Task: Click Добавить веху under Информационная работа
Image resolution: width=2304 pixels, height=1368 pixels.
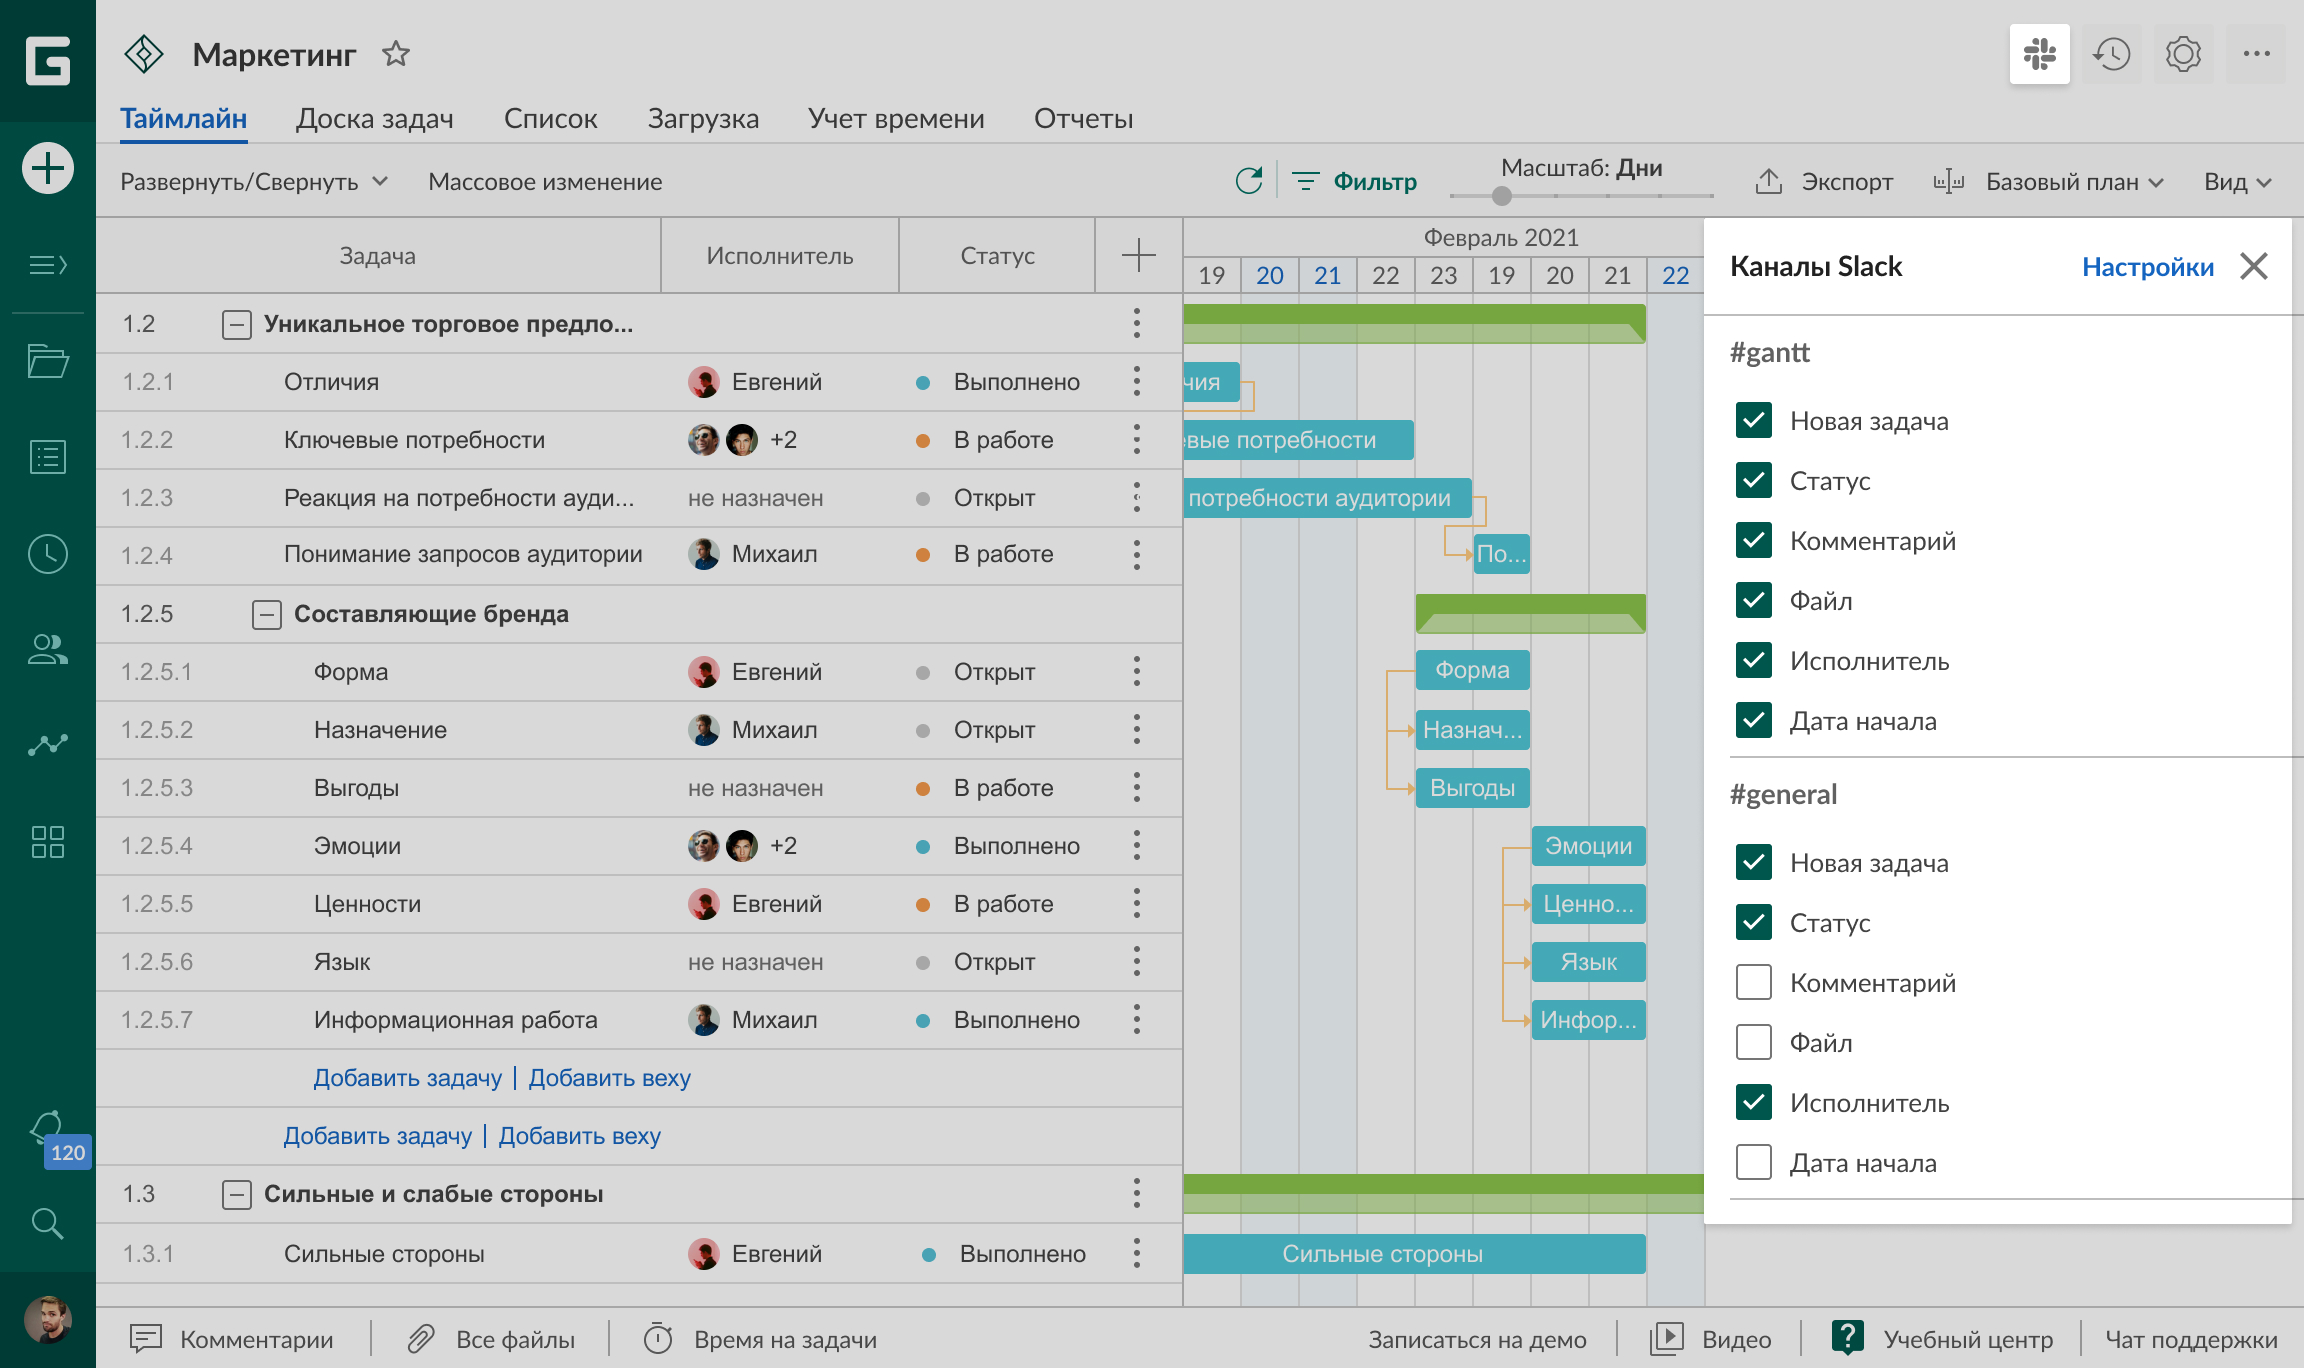Action: tap(609, 1078)
